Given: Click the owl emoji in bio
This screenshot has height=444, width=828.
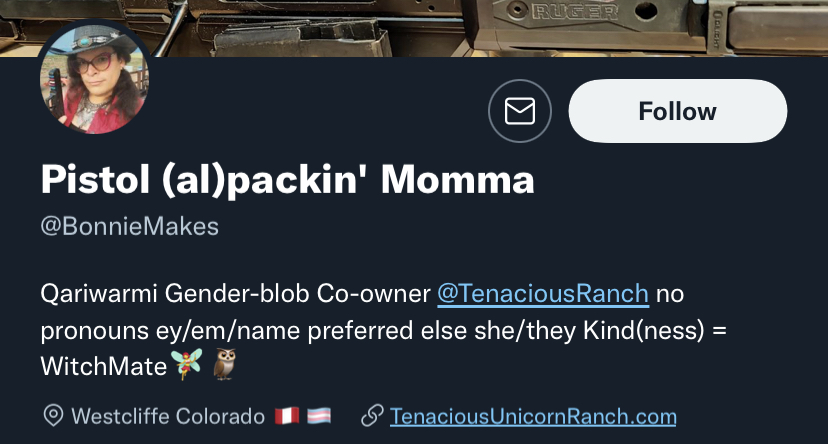Looking at the screenshot, I should (x=225, y=364).
